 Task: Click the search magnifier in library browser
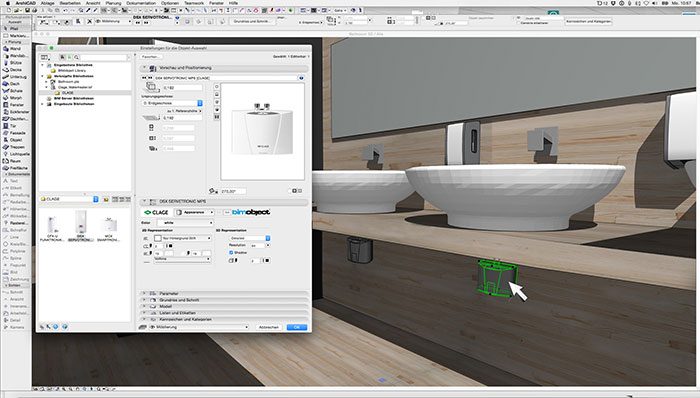77,58
